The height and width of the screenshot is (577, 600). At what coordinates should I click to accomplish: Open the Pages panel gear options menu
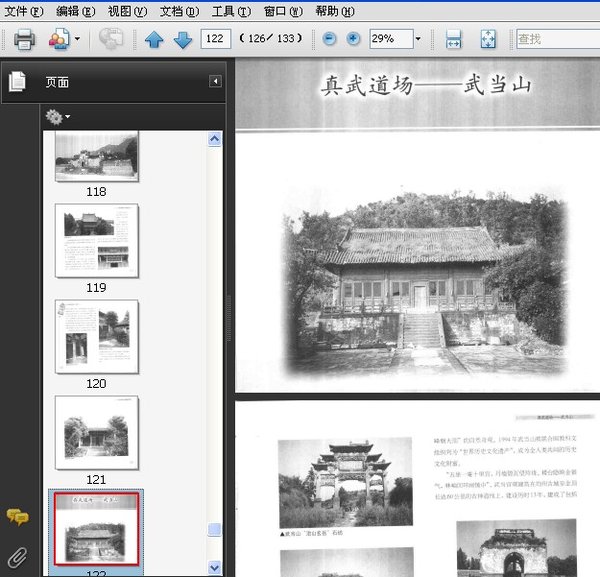pyautogui.click(x=57, y=116)
